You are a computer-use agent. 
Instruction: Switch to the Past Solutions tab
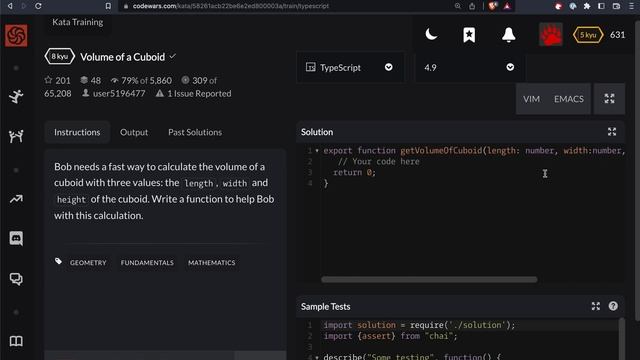pos(195,132)
